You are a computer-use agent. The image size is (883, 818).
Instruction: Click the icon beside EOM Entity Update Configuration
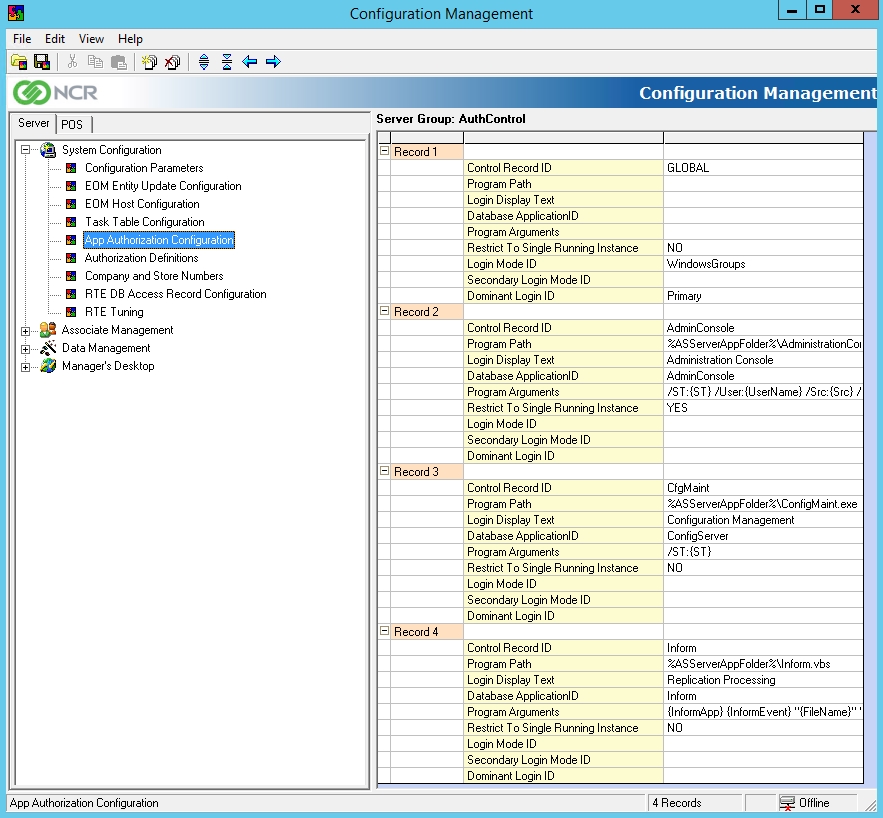click(71, 186)
